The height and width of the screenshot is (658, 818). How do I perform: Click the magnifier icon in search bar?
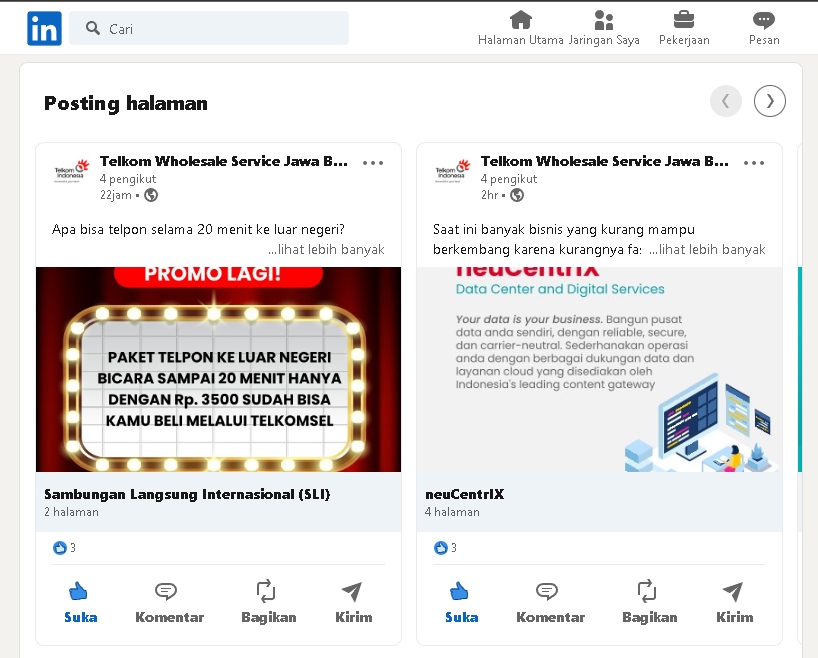click(x=93, y=28)
